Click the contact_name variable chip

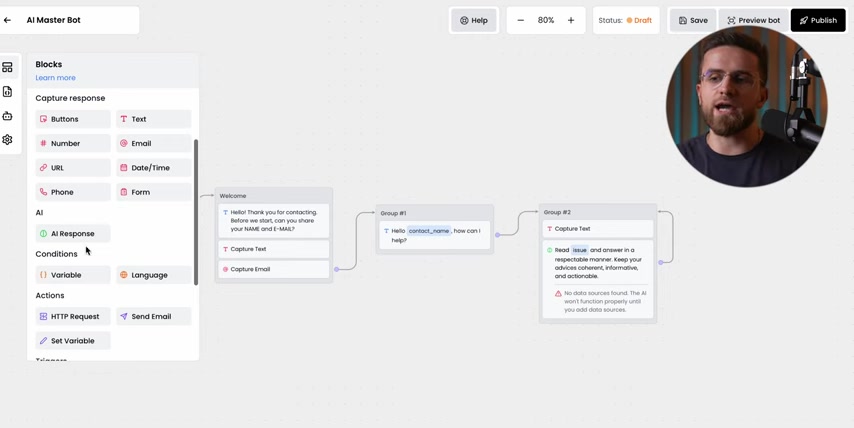pyautogui.click(x=429, y=231)
